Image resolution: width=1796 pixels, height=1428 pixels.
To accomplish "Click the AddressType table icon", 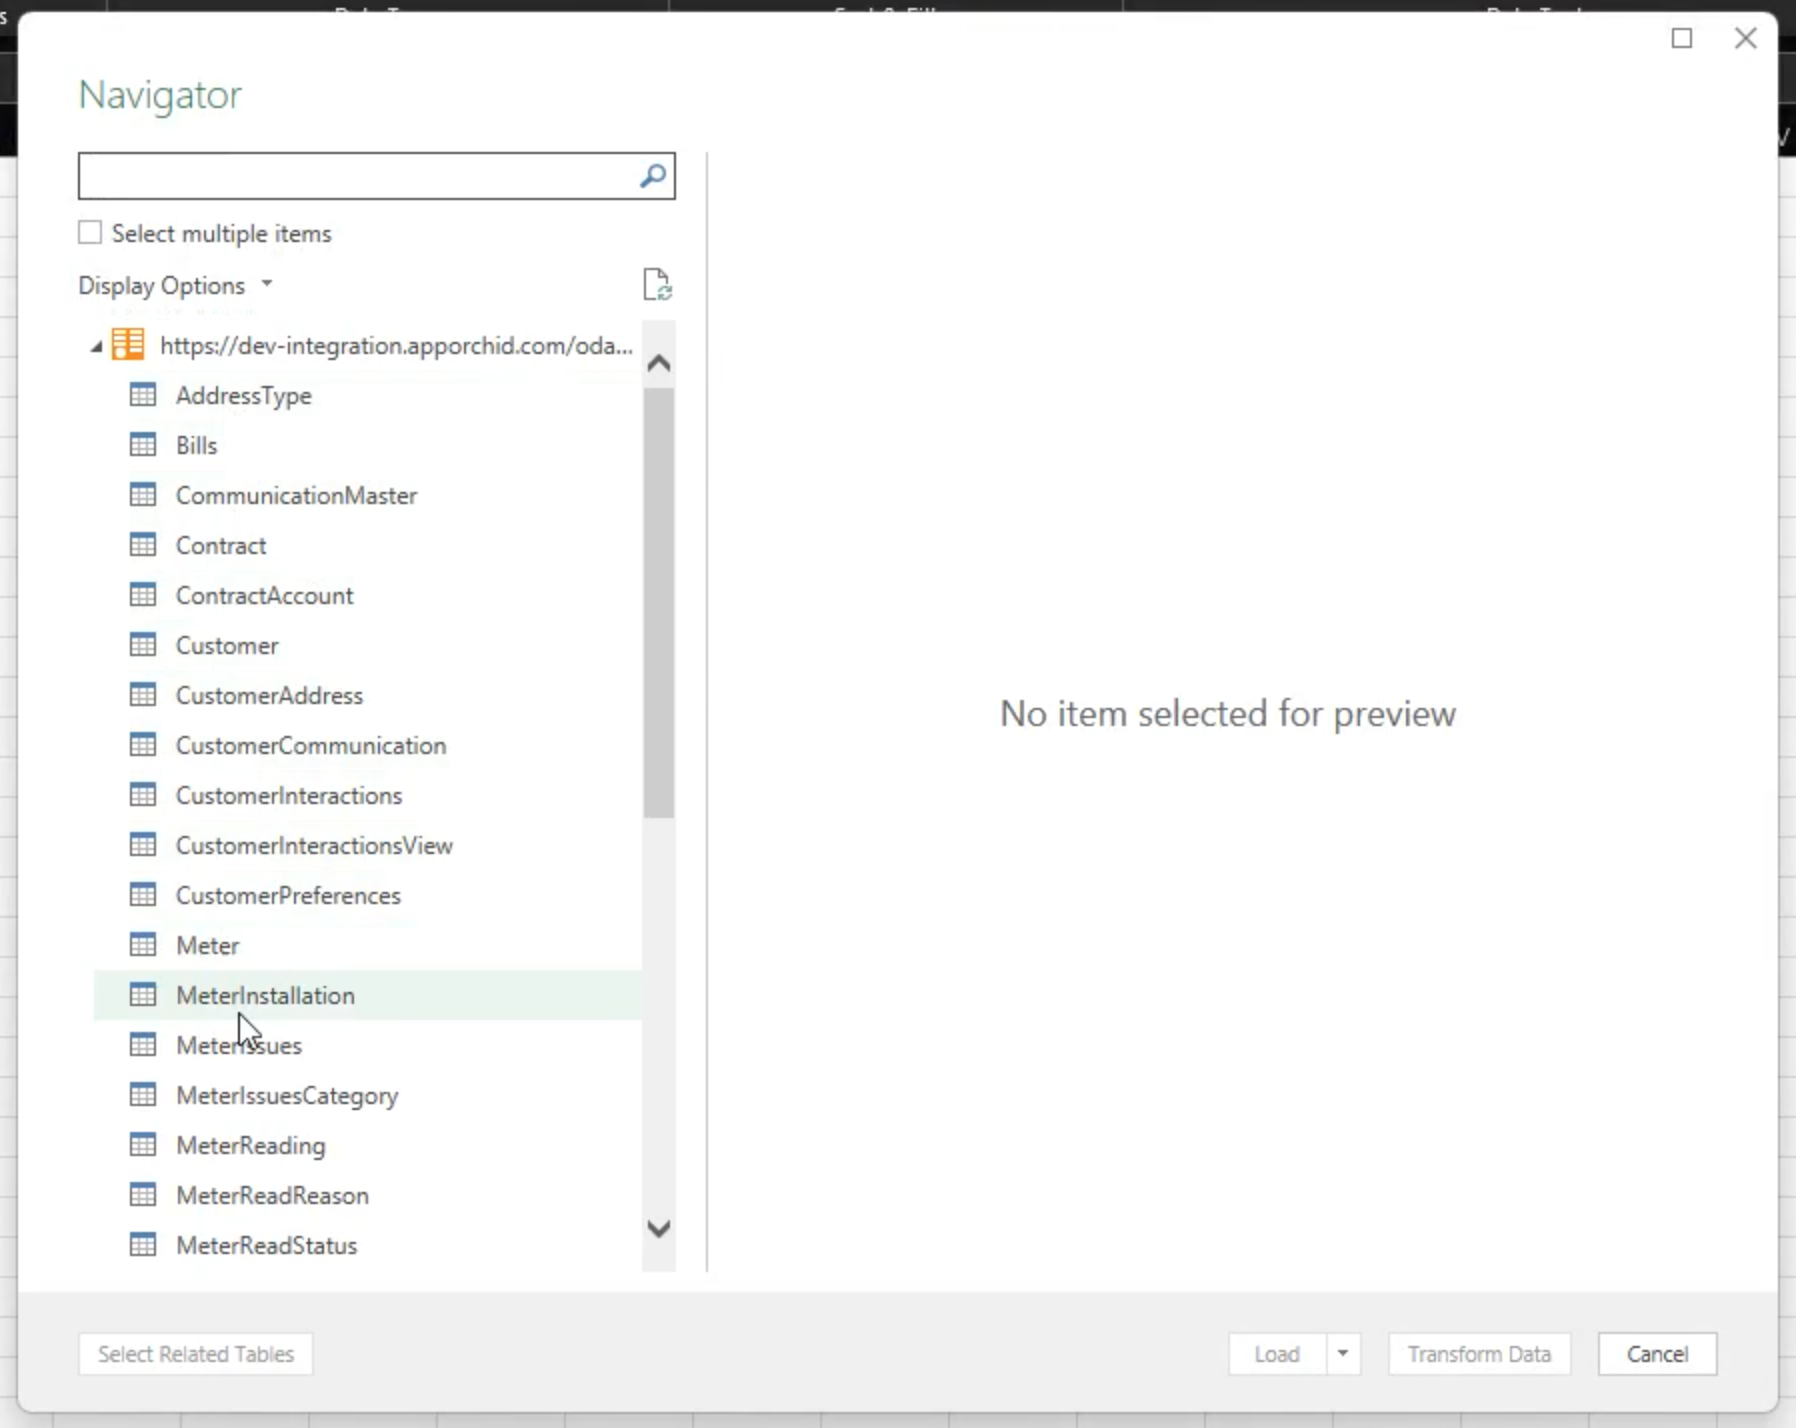I will click(143, 395).
